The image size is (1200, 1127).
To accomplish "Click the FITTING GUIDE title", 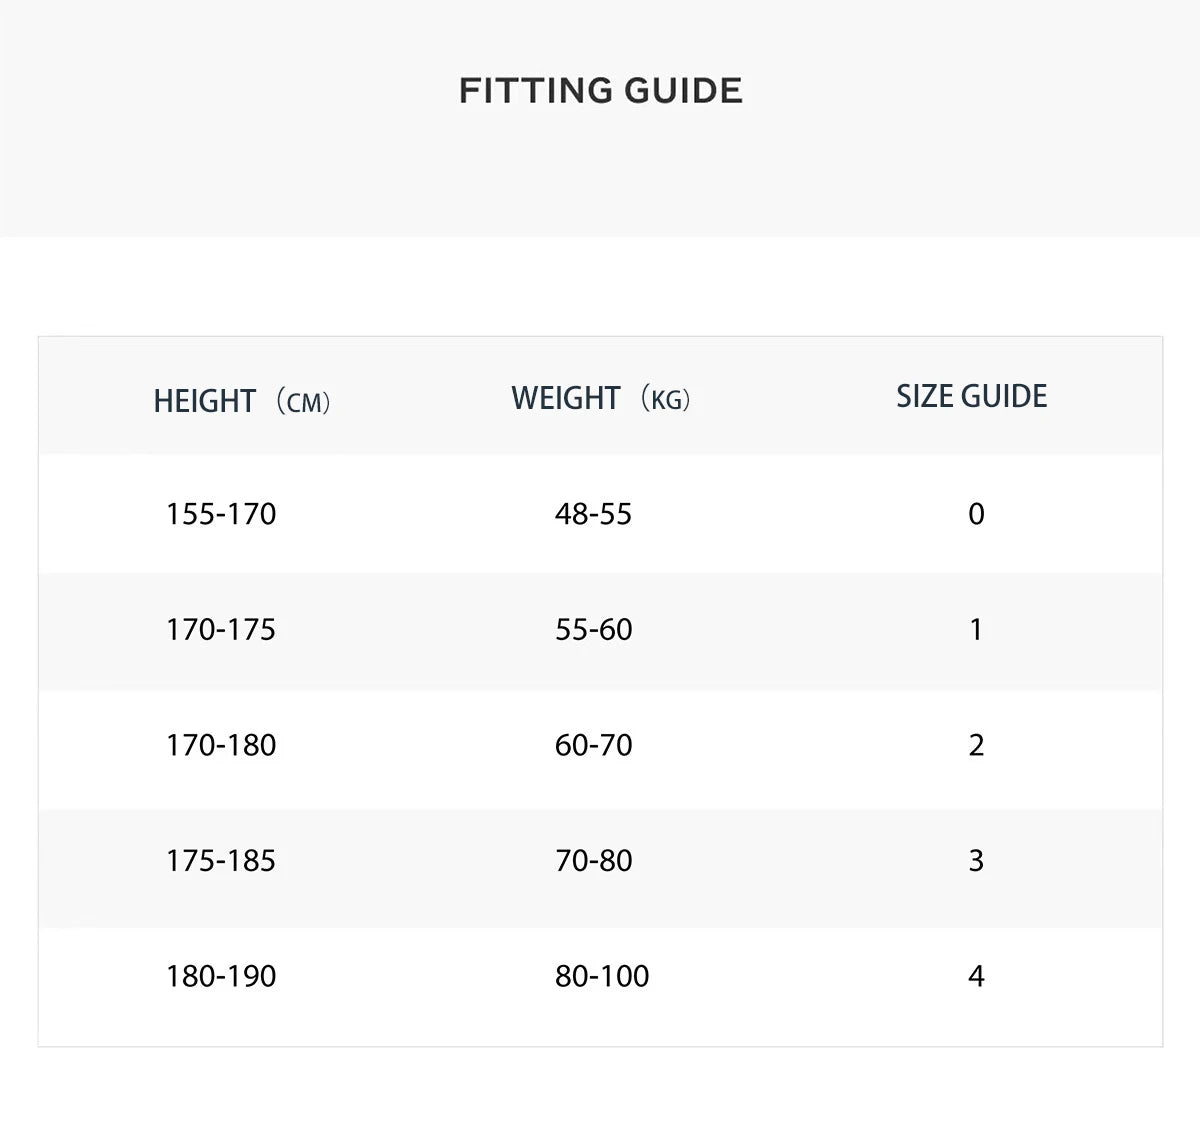I will tap(600, 91).
